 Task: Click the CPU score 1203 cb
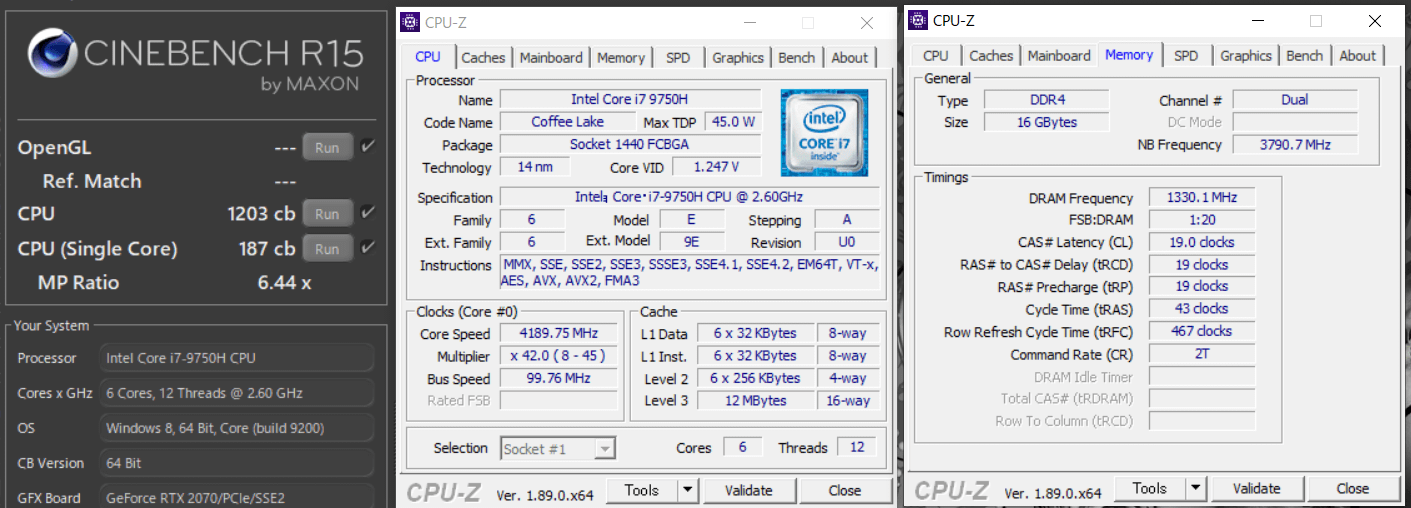coord(261,213)
